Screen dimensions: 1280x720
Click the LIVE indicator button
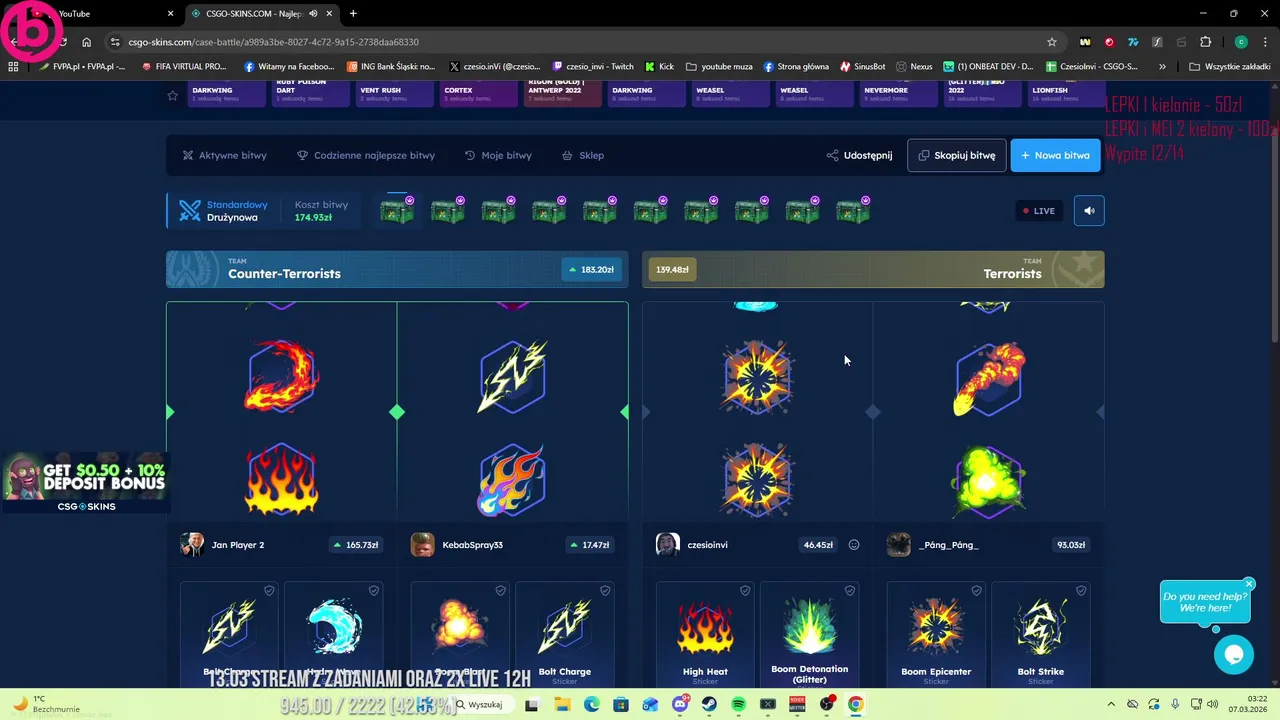point(1038,211)
